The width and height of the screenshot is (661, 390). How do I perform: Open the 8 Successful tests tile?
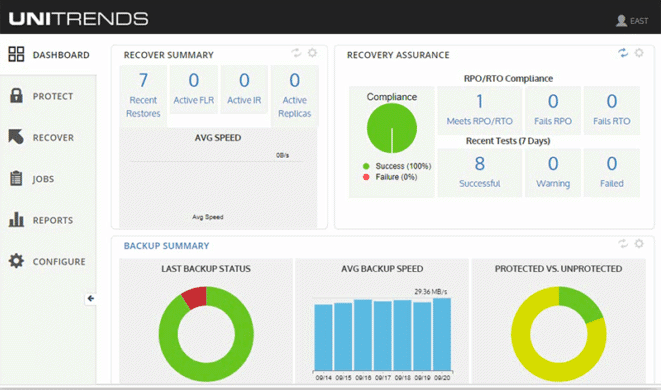[x=479, y=173]
